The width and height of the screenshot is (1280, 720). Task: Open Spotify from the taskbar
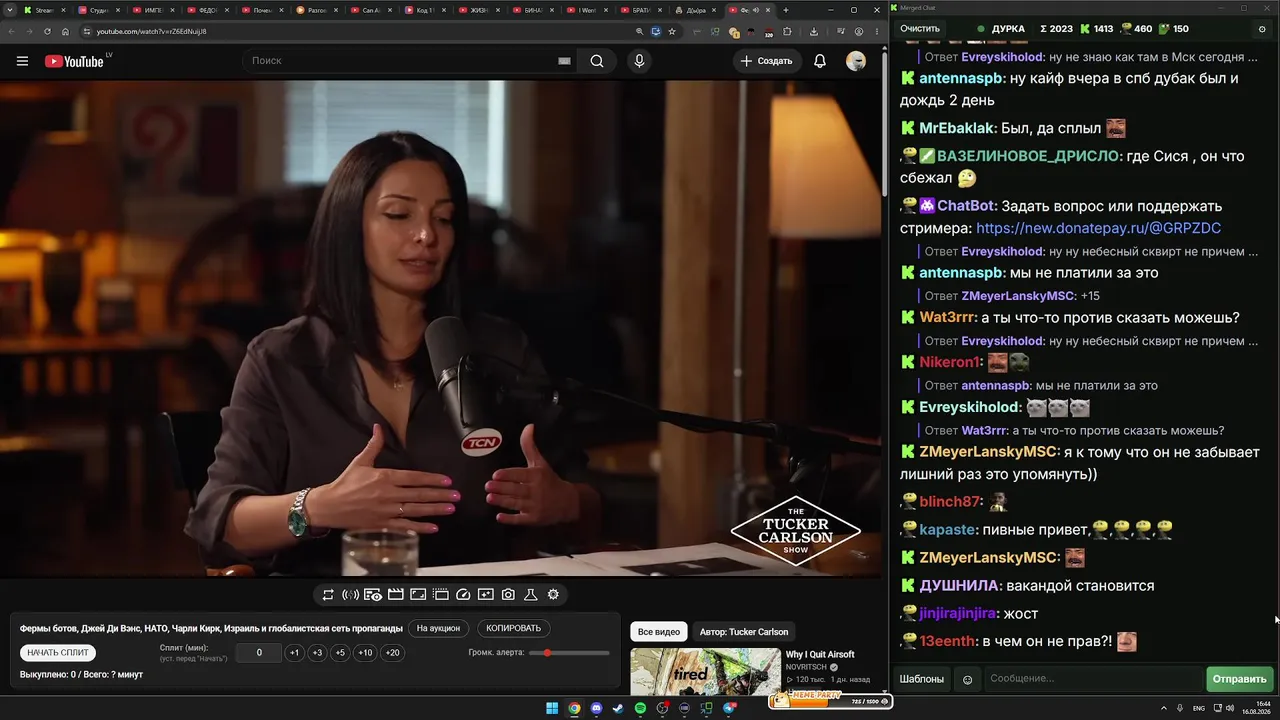pos(640,709)
